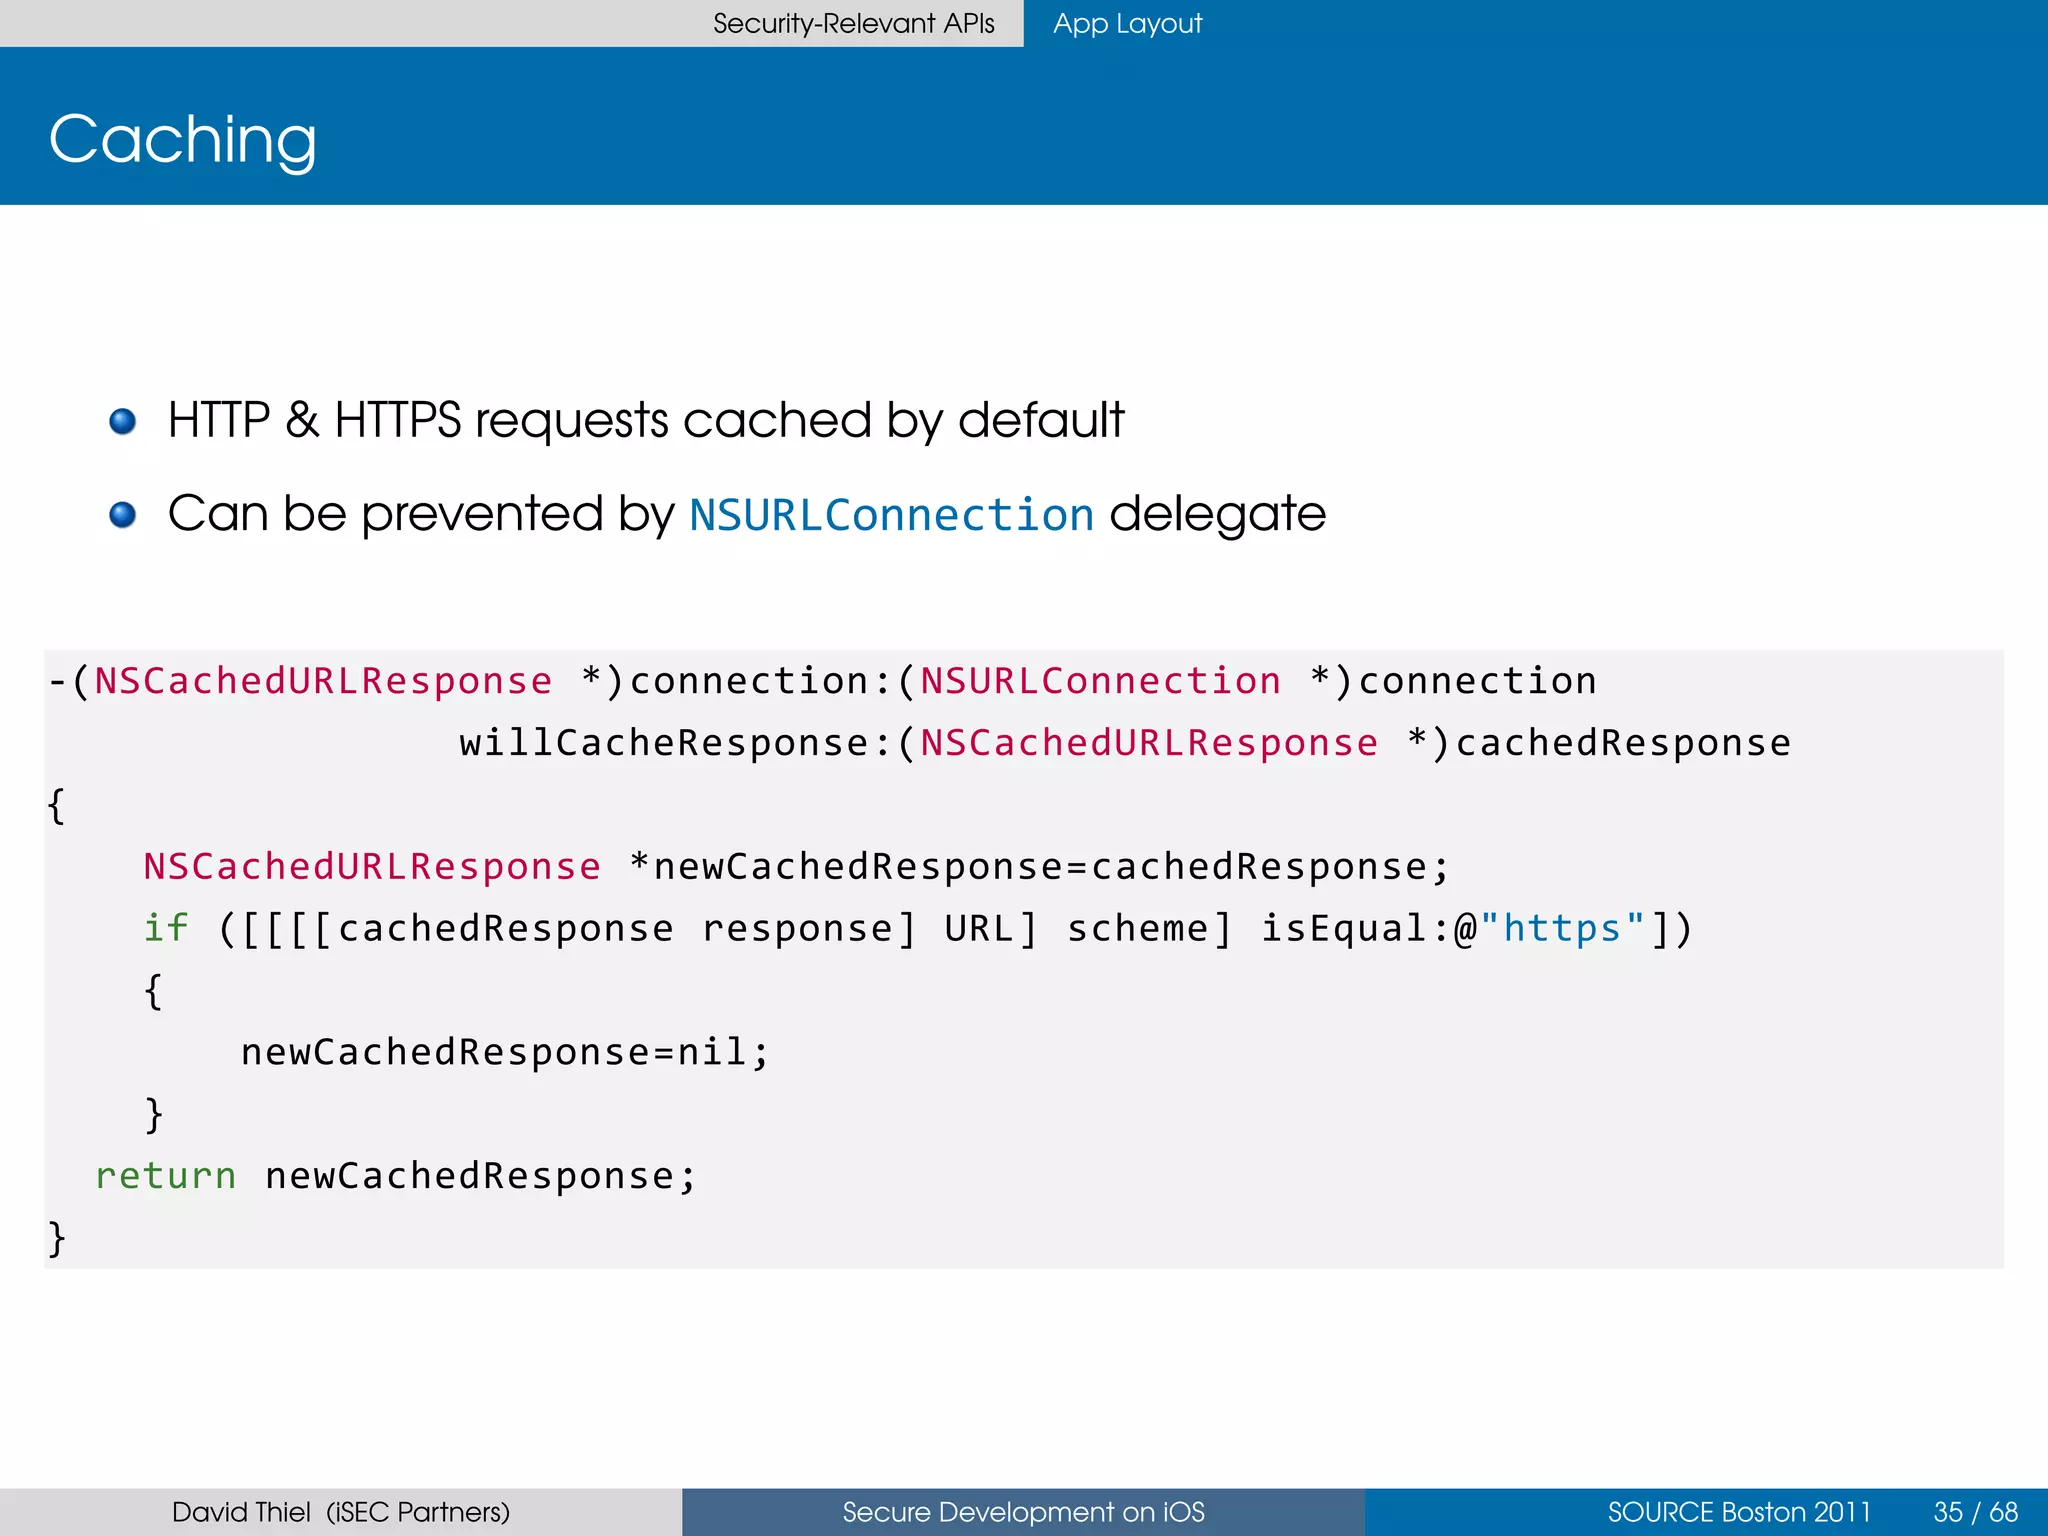Click the willCacheResponse: parameter line
The image size is (2048, 1536).
coord(1125,743)
